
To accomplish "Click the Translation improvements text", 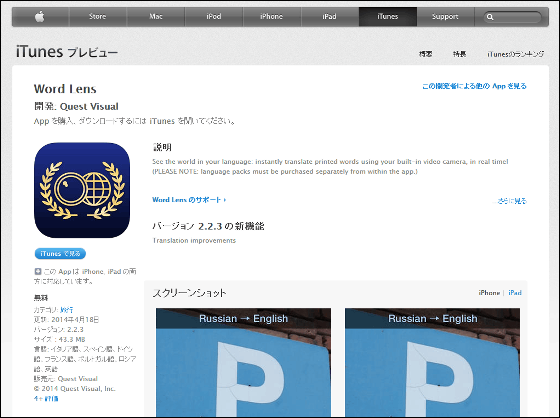I will coord(194,241).
